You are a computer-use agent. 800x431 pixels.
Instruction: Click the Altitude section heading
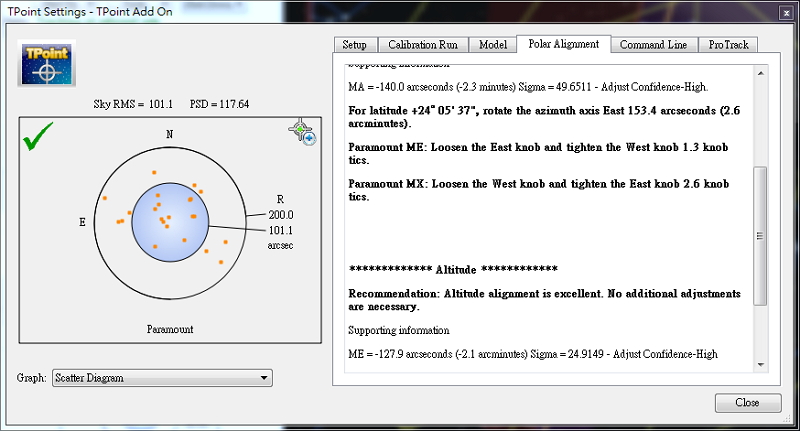pyautogui.click(x=453, y=269)
